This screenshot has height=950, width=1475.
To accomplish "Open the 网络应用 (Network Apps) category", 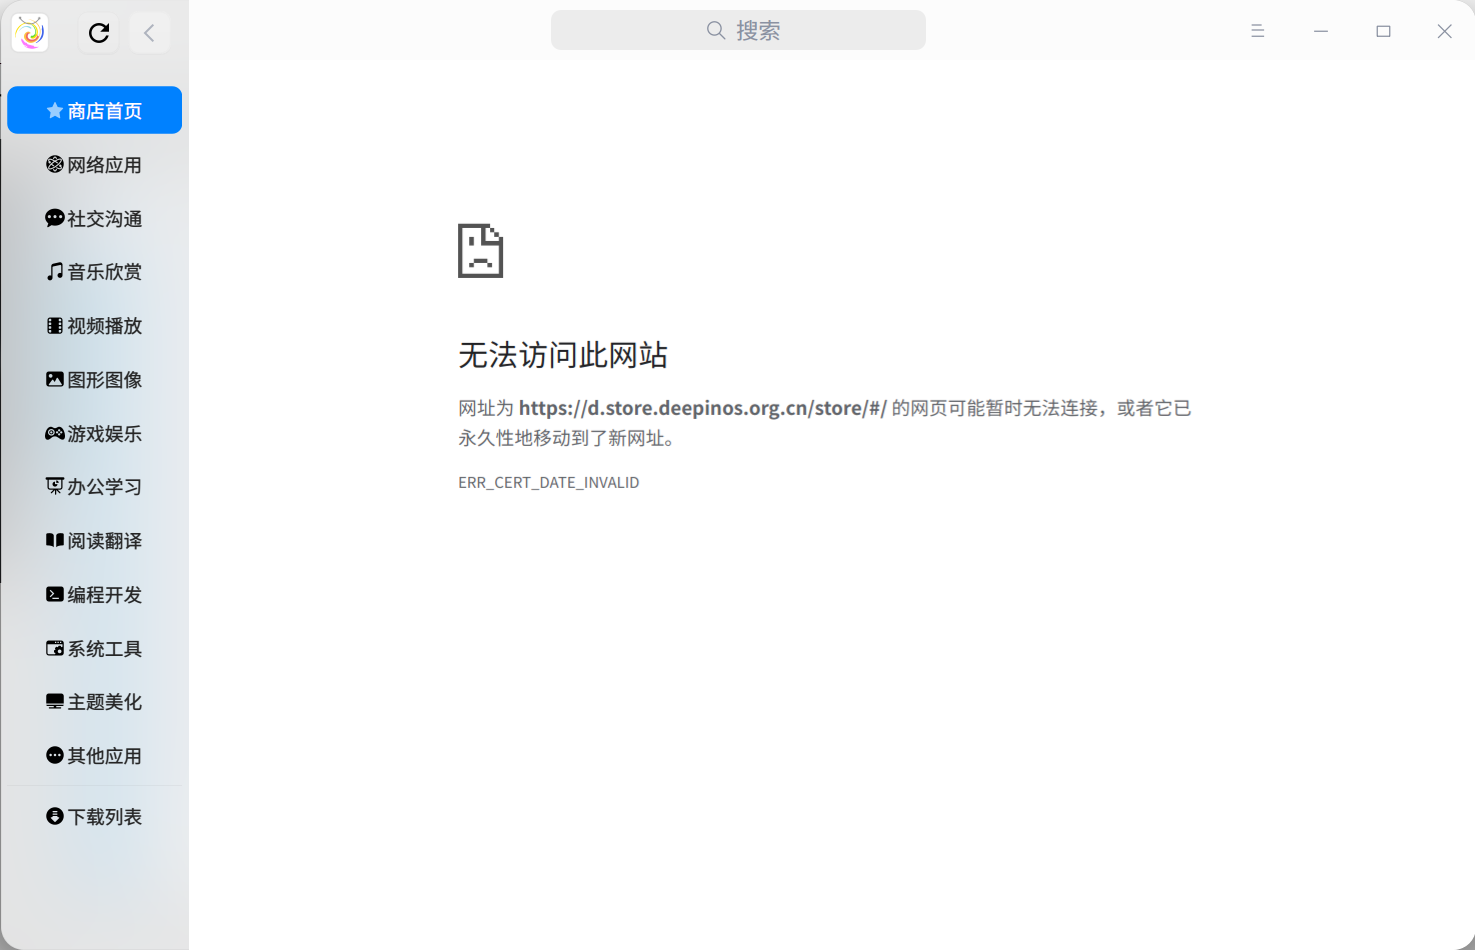I will click(x=94, y=164).
